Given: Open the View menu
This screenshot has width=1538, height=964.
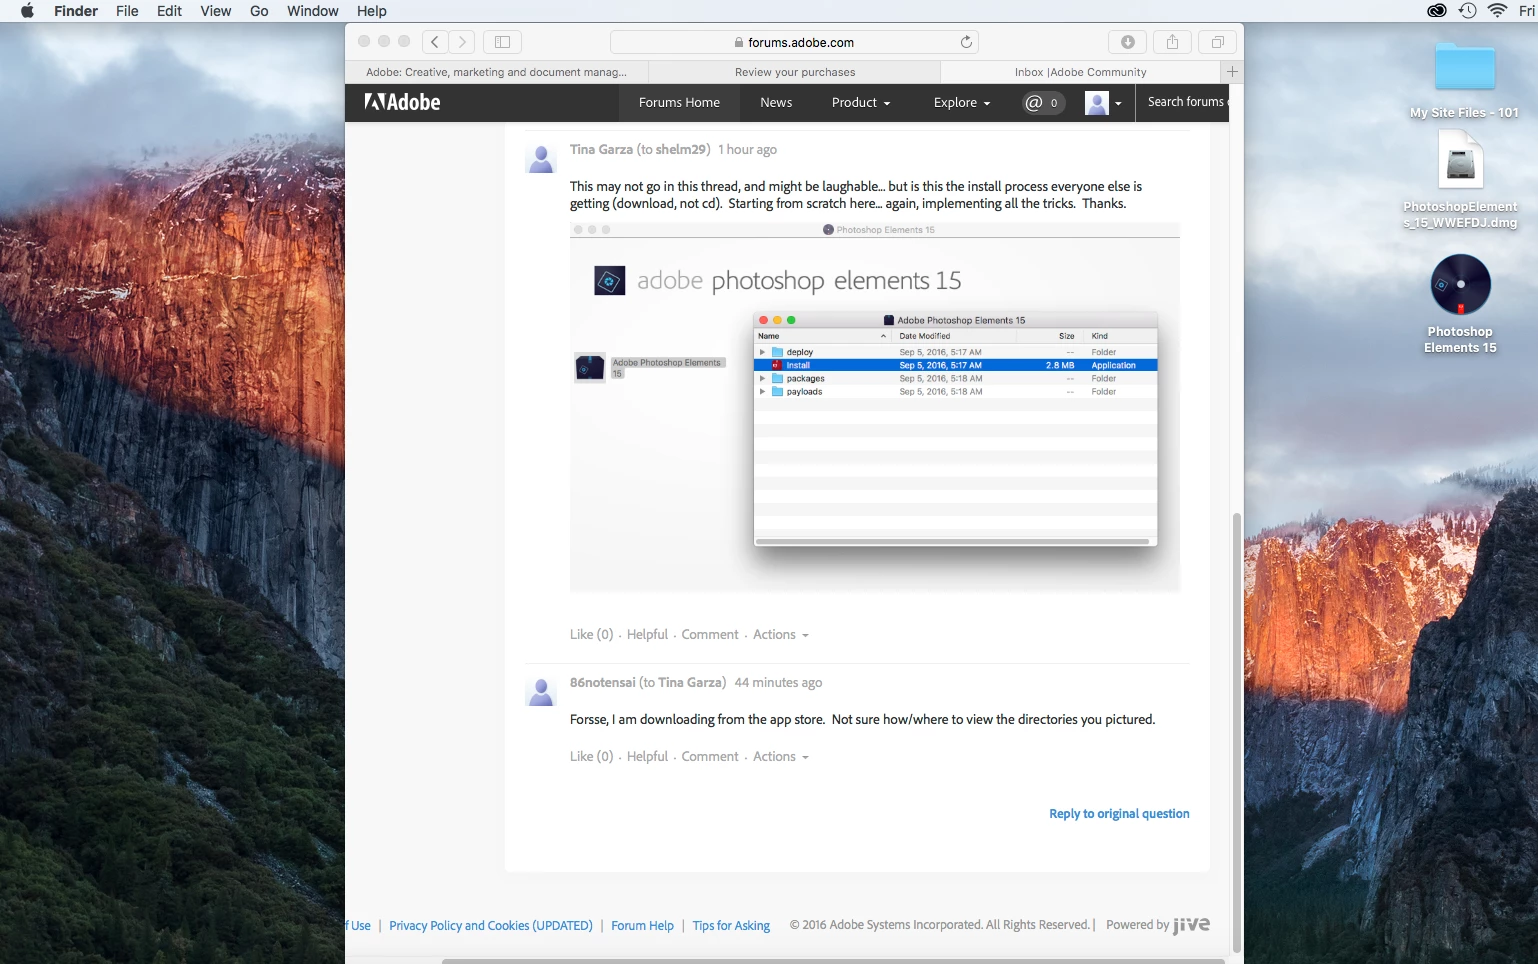Looking at the screenshot, I should (x=215, y=11).
